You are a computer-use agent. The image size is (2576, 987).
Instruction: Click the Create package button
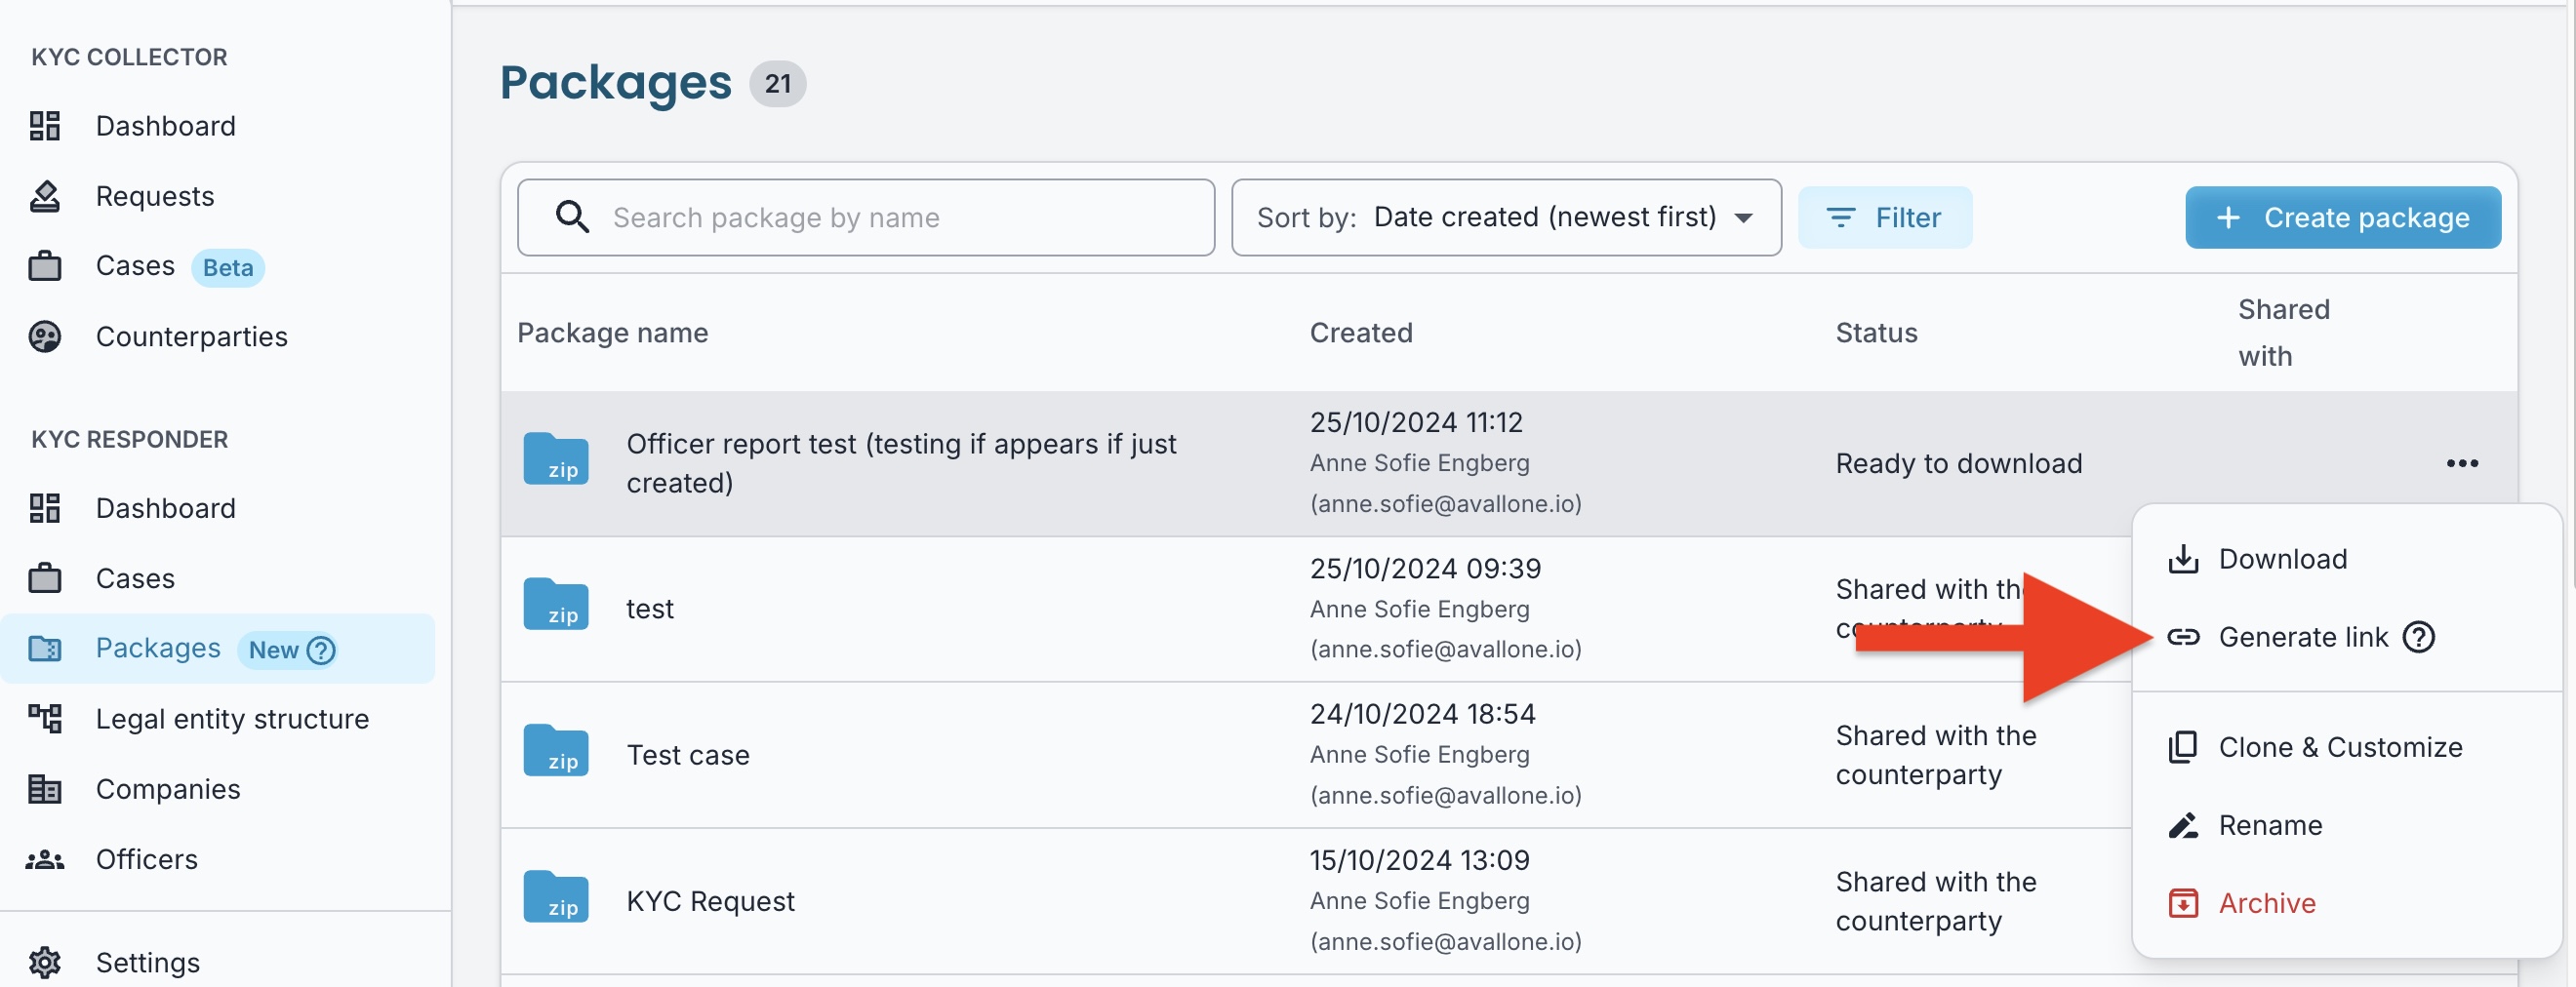(2342, 217)
